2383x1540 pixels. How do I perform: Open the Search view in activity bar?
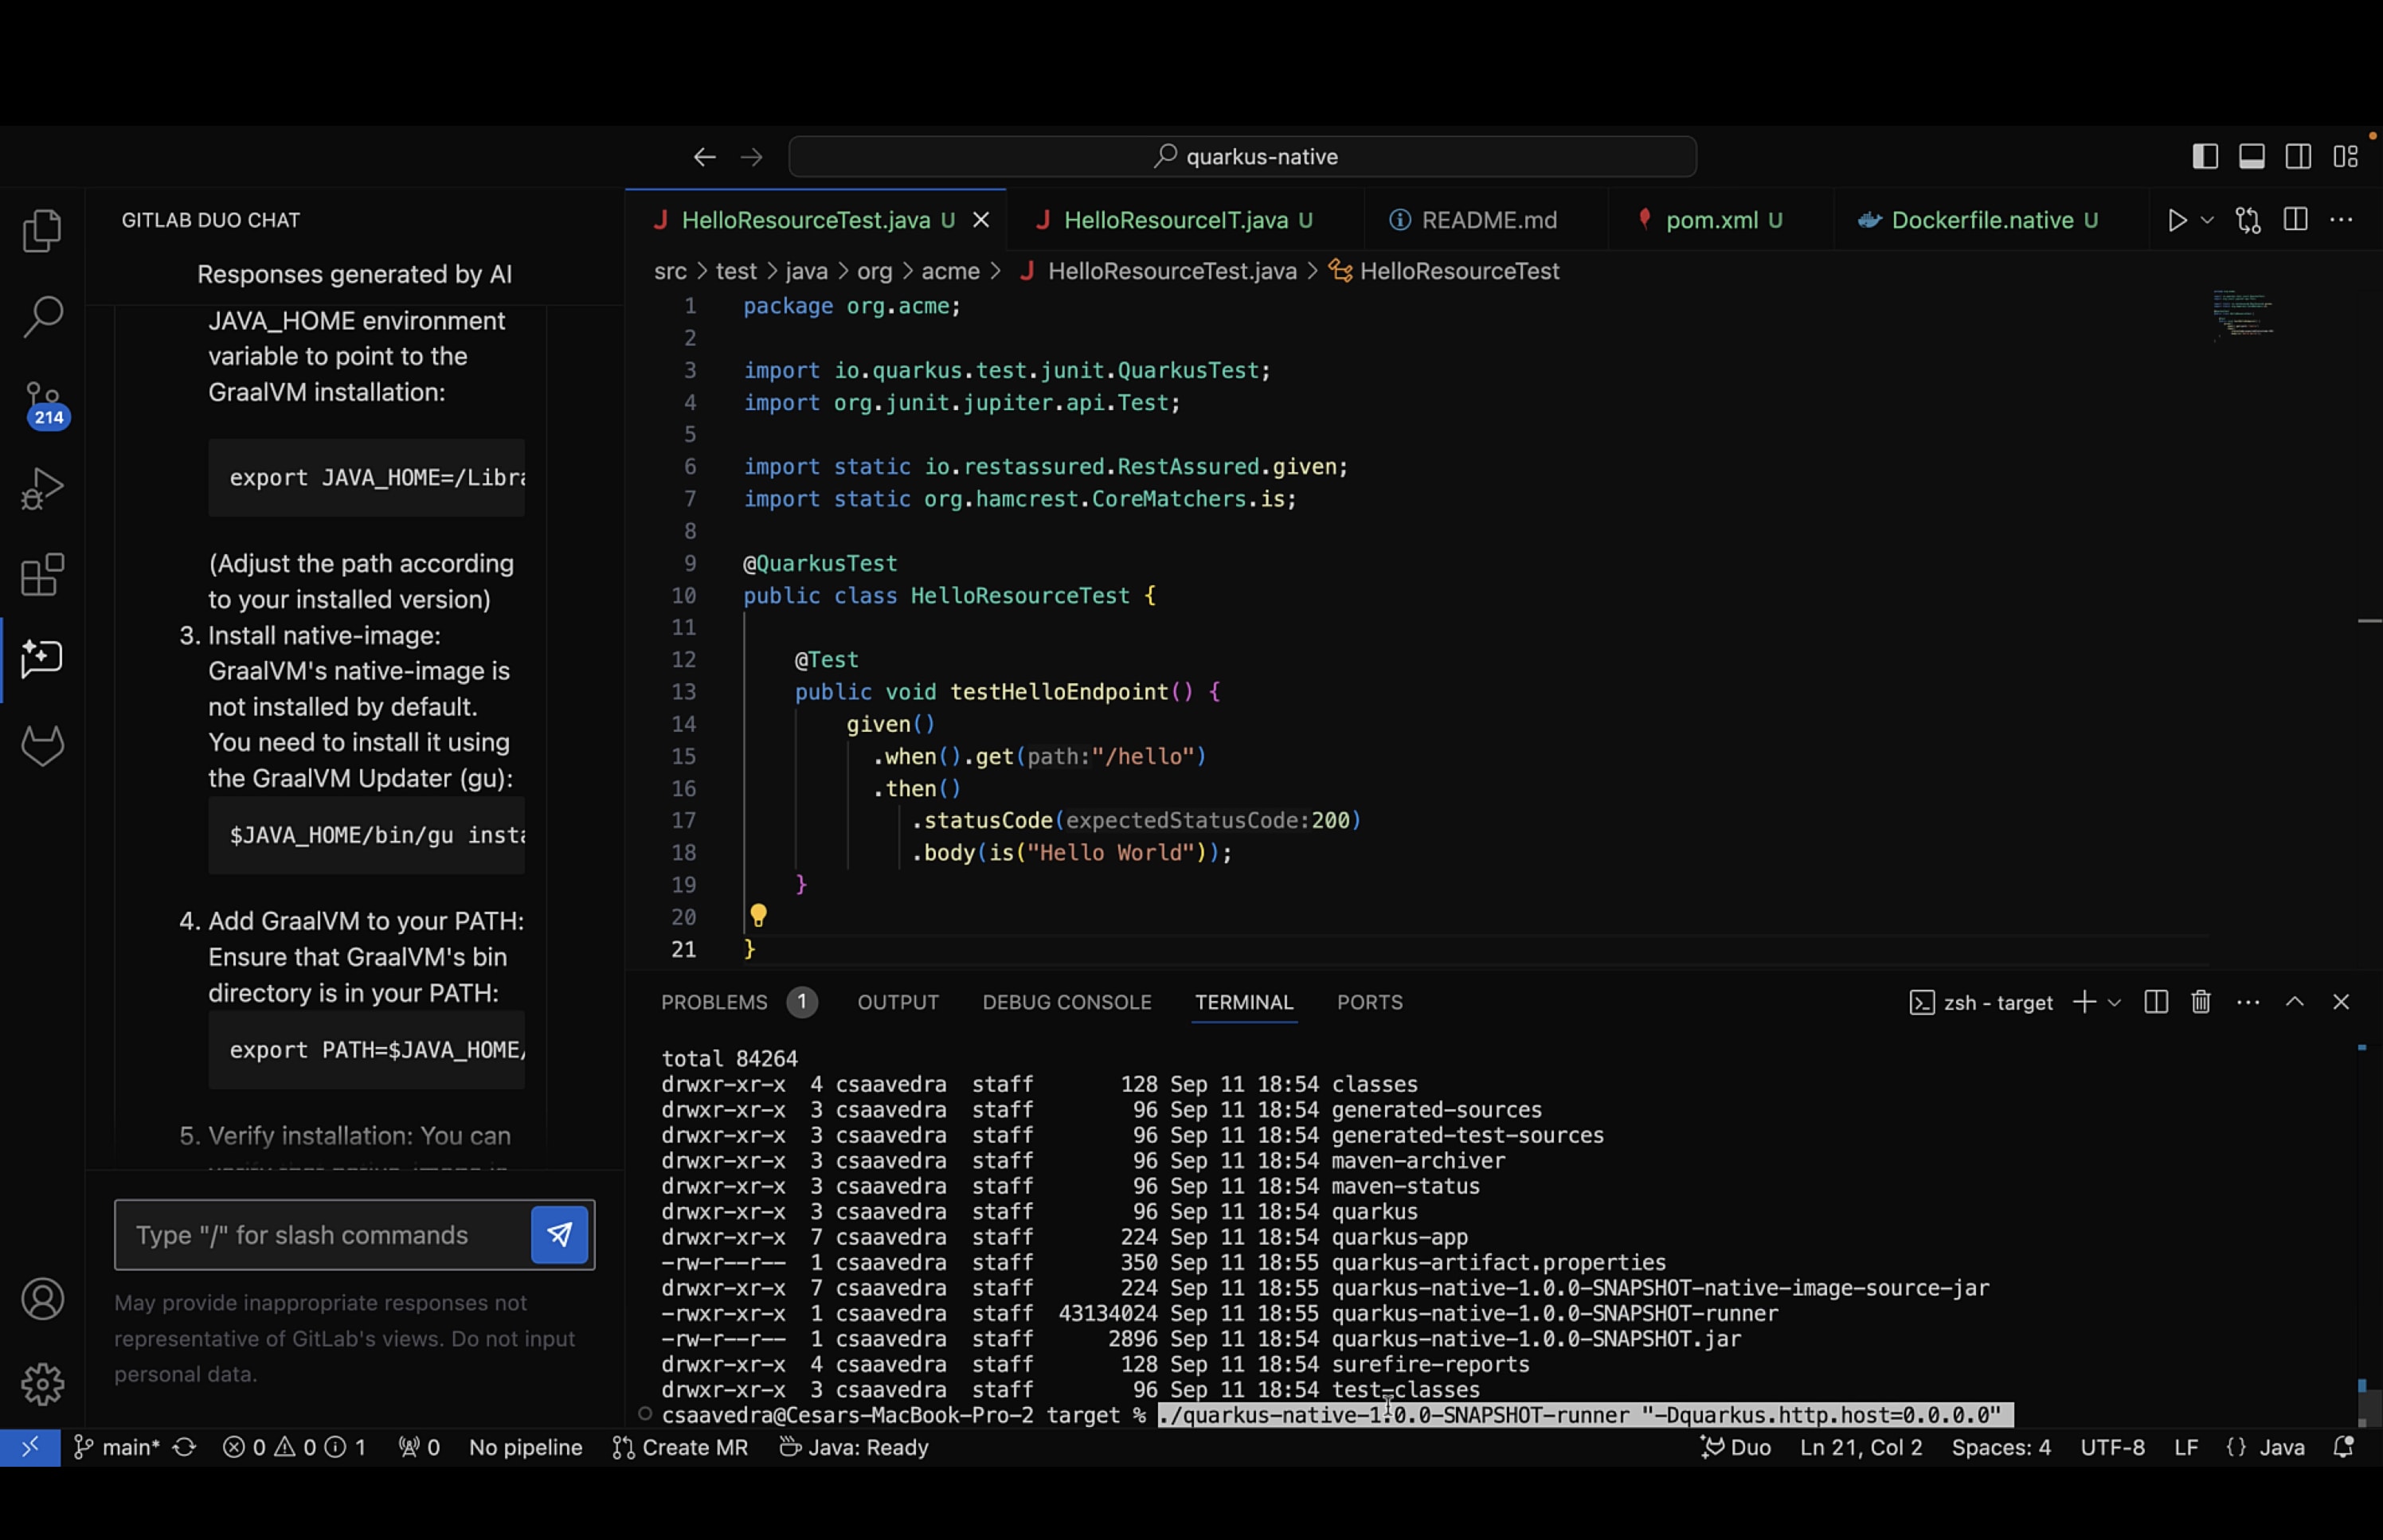click(x=42, y=316)
